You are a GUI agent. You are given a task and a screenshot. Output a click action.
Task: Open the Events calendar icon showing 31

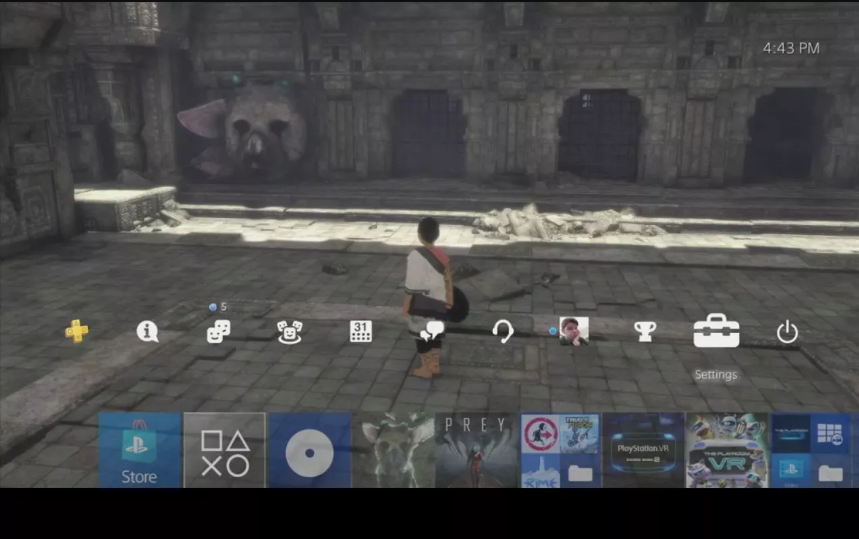click(360, 331)
